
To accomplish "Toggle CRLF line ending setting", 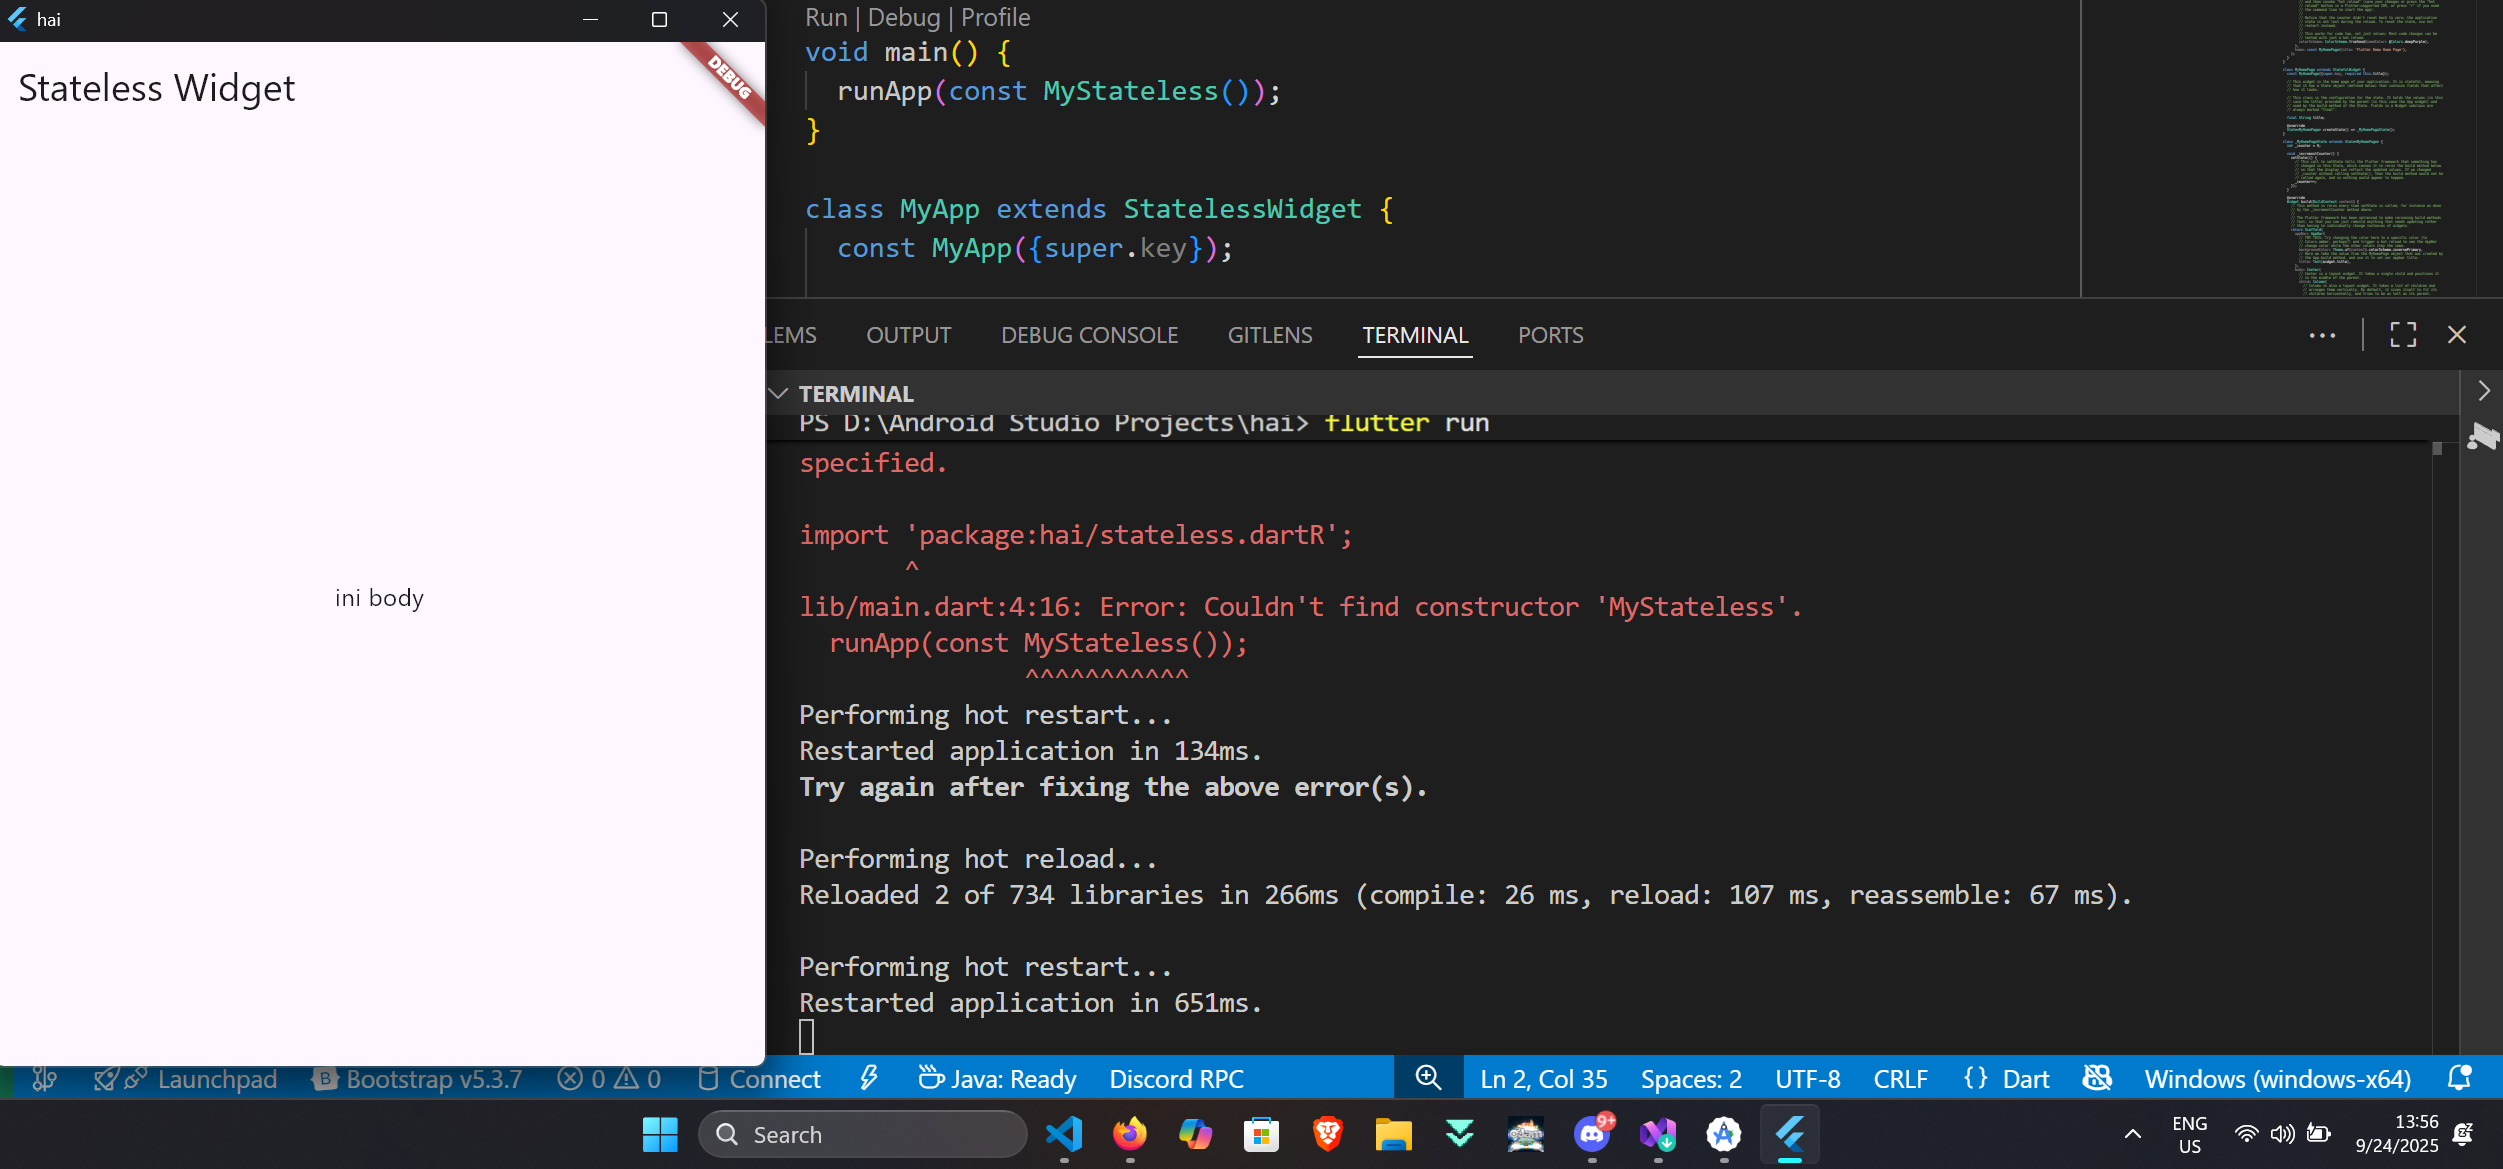I will (x=1900, y=1079).
